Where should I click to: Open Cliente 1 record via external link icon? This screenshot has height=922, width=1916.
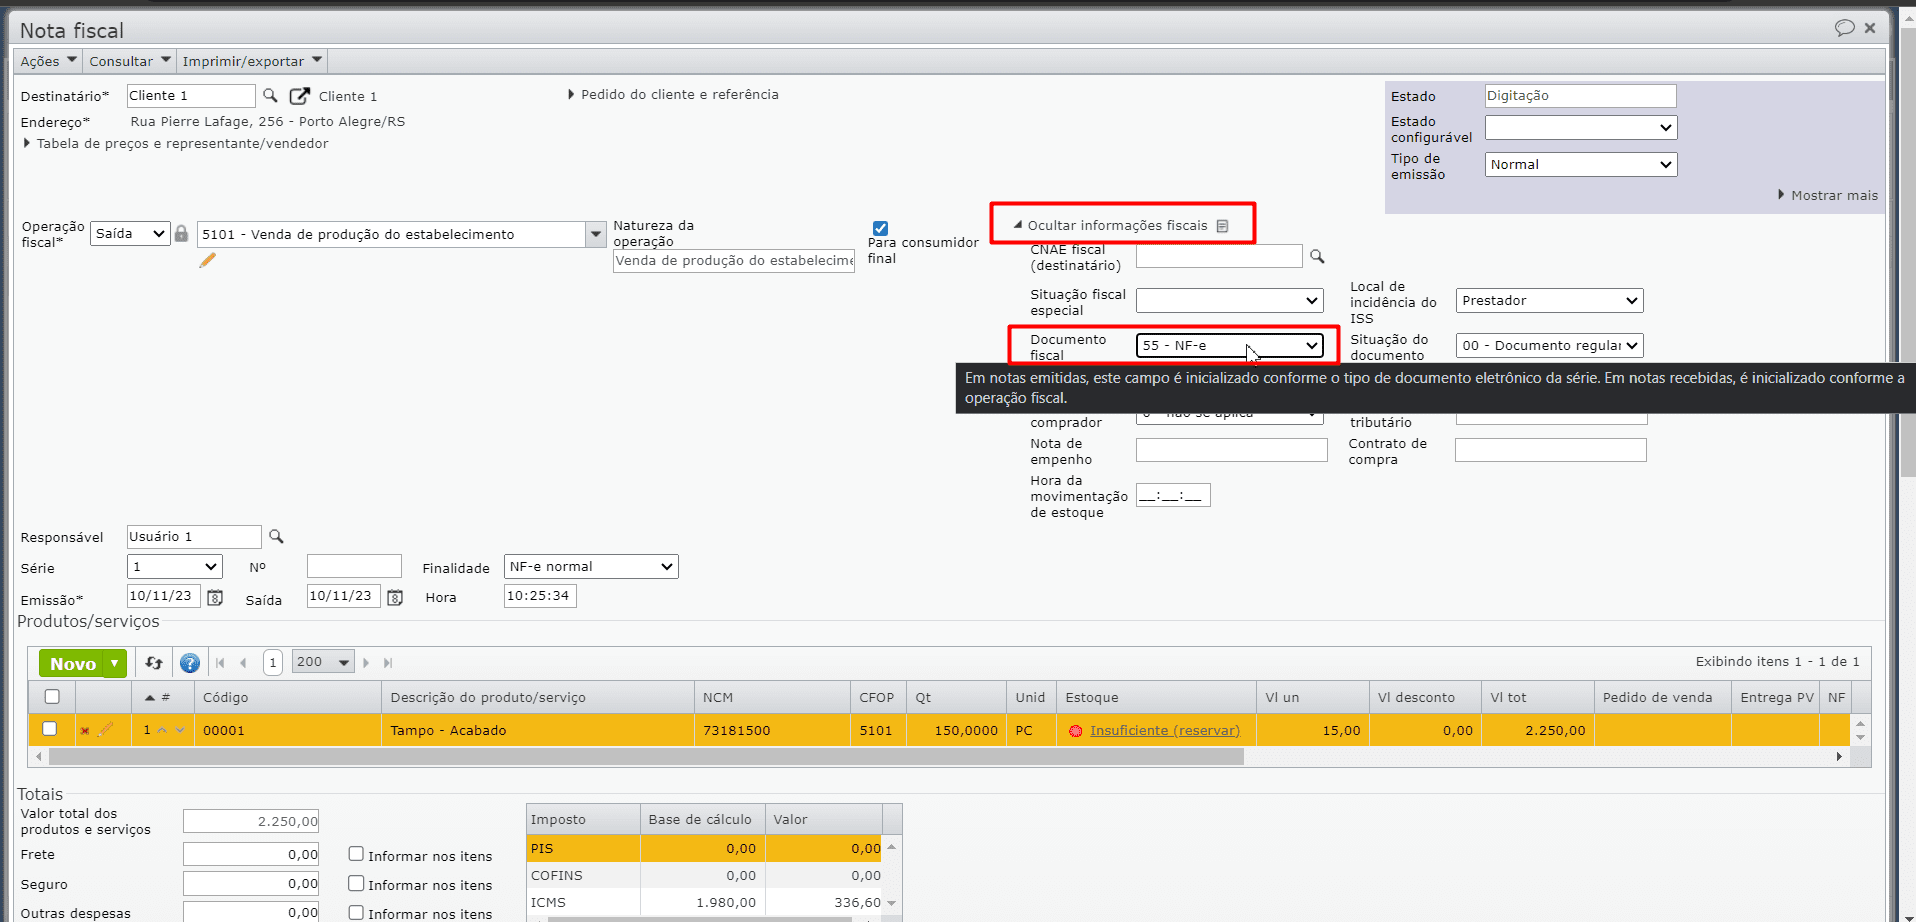299,96
